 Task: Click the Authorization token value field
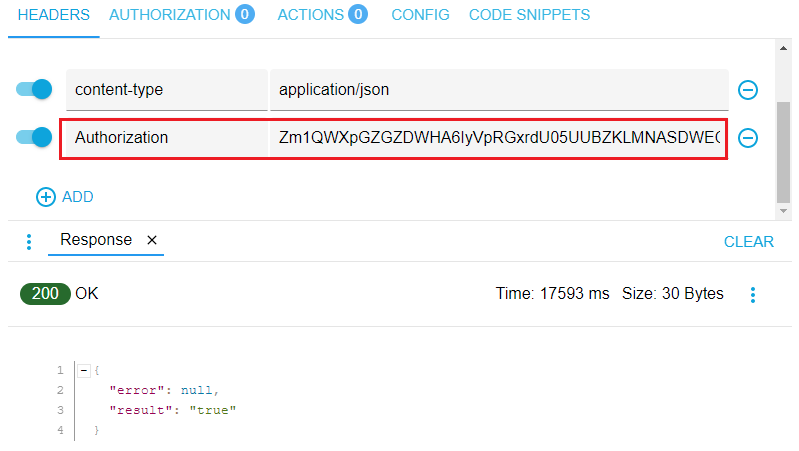click(x=498, y=138)
